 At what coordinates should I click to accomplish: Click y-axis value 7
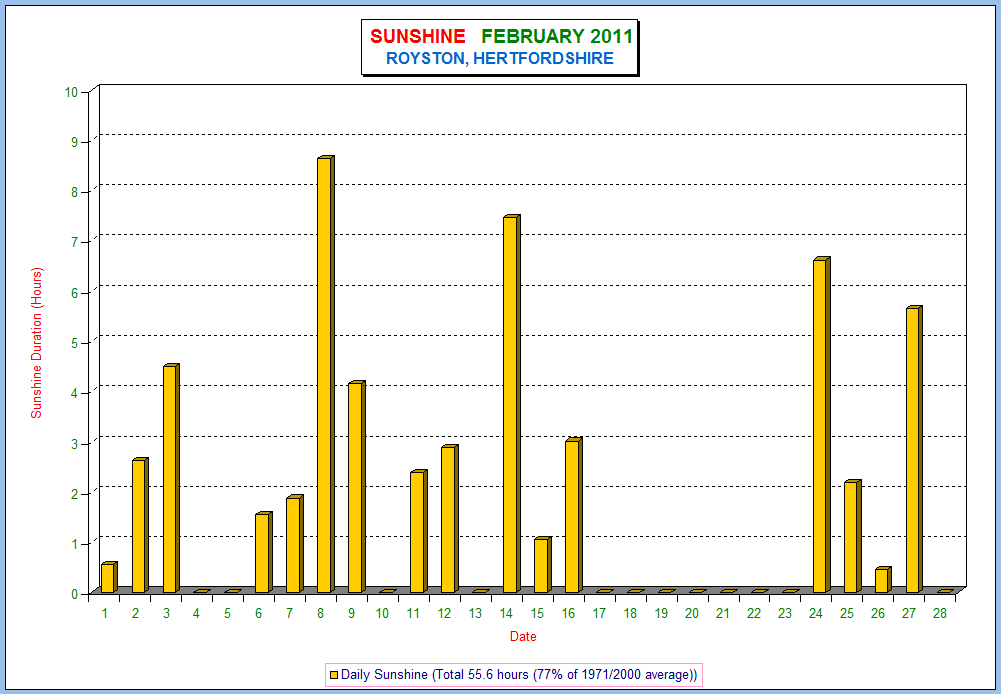(x=74, y=242)
